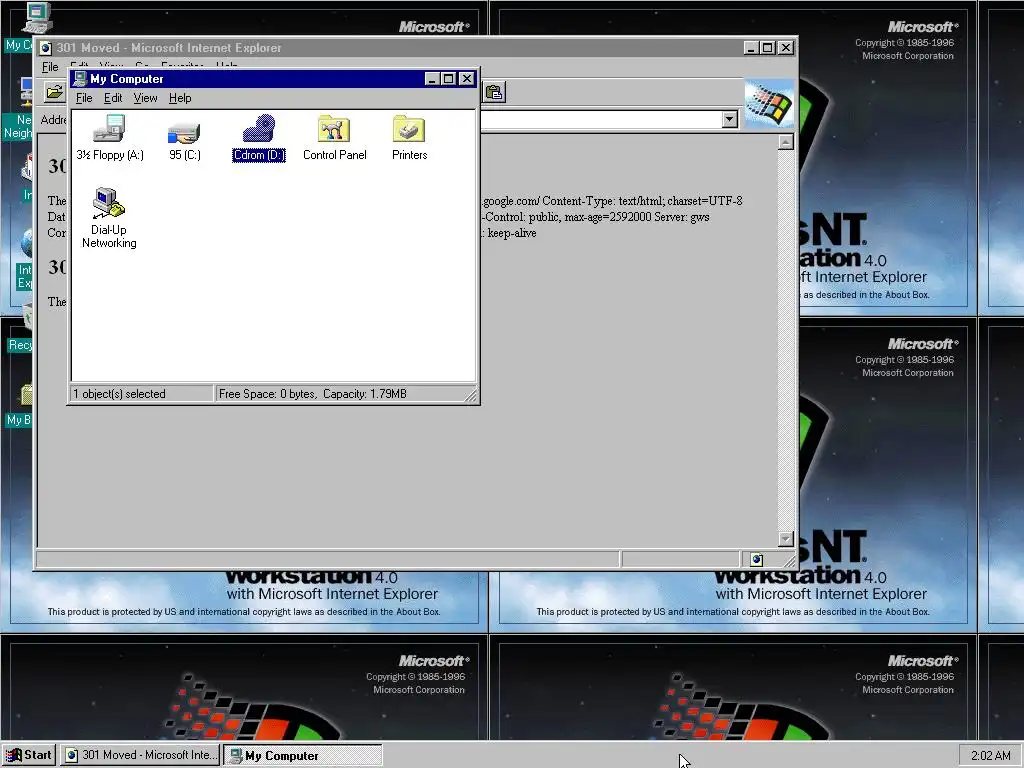Click the Start button on the taskbar

pyautogui.click(x=29, y=755)
